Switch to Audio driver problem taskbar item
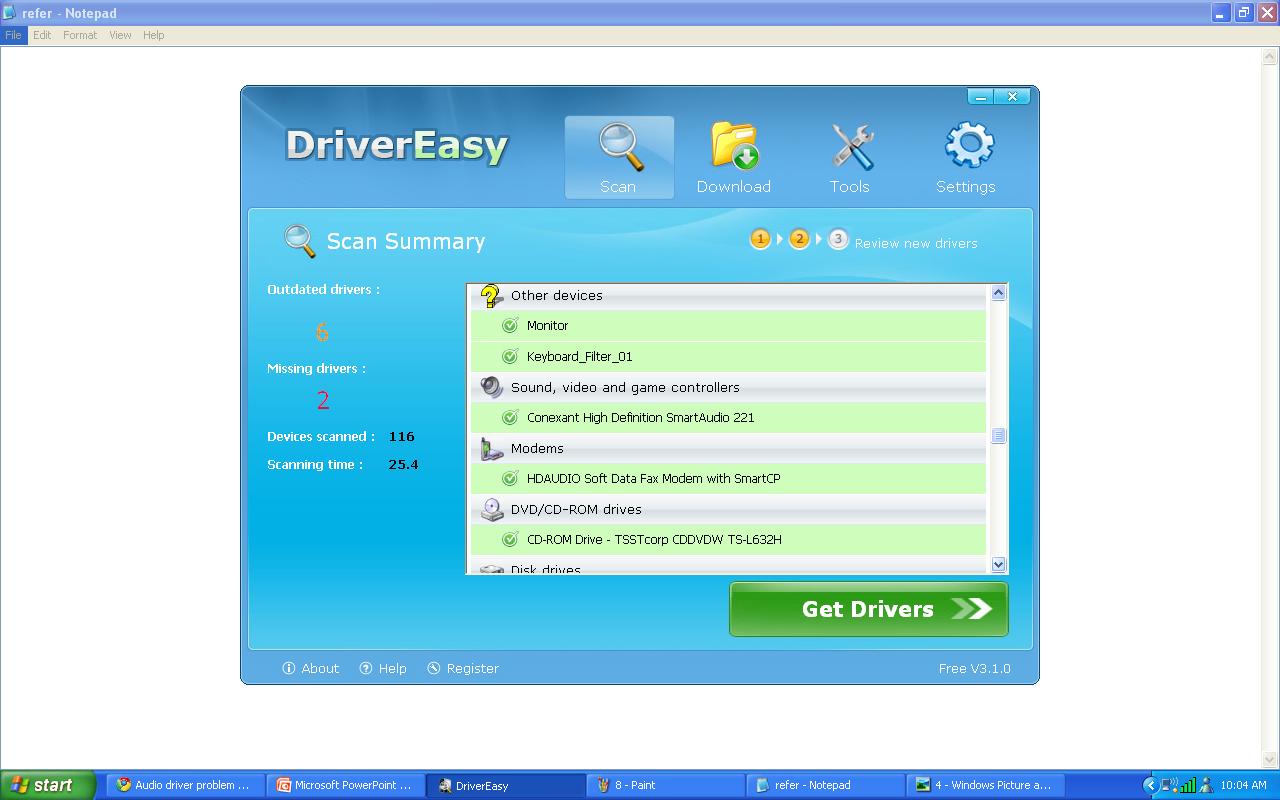 (x=186, y=785)
